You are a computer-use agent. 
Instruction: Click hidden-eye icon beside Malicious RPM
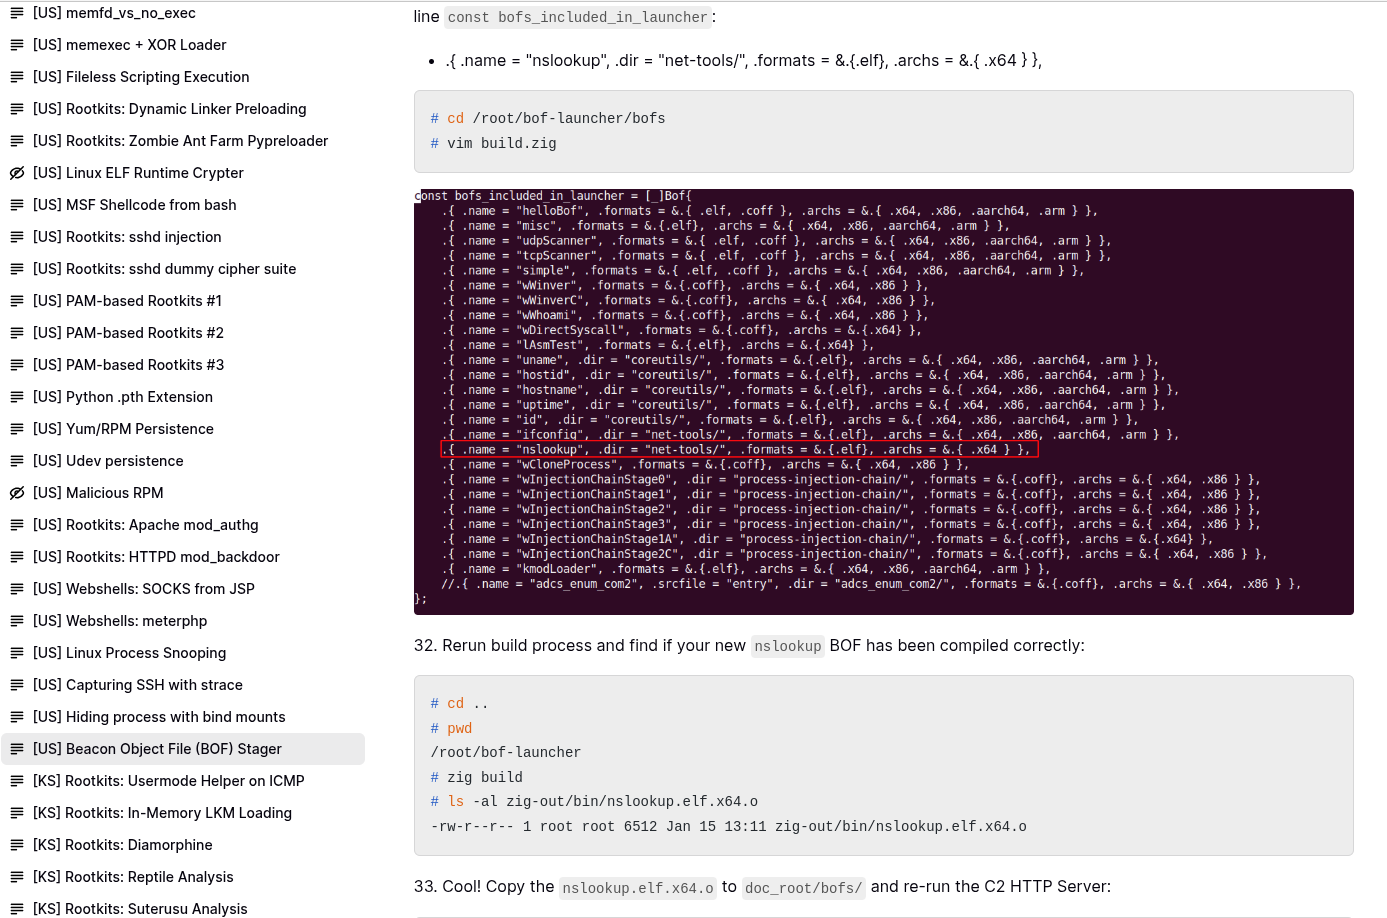(x=17, y=493)
